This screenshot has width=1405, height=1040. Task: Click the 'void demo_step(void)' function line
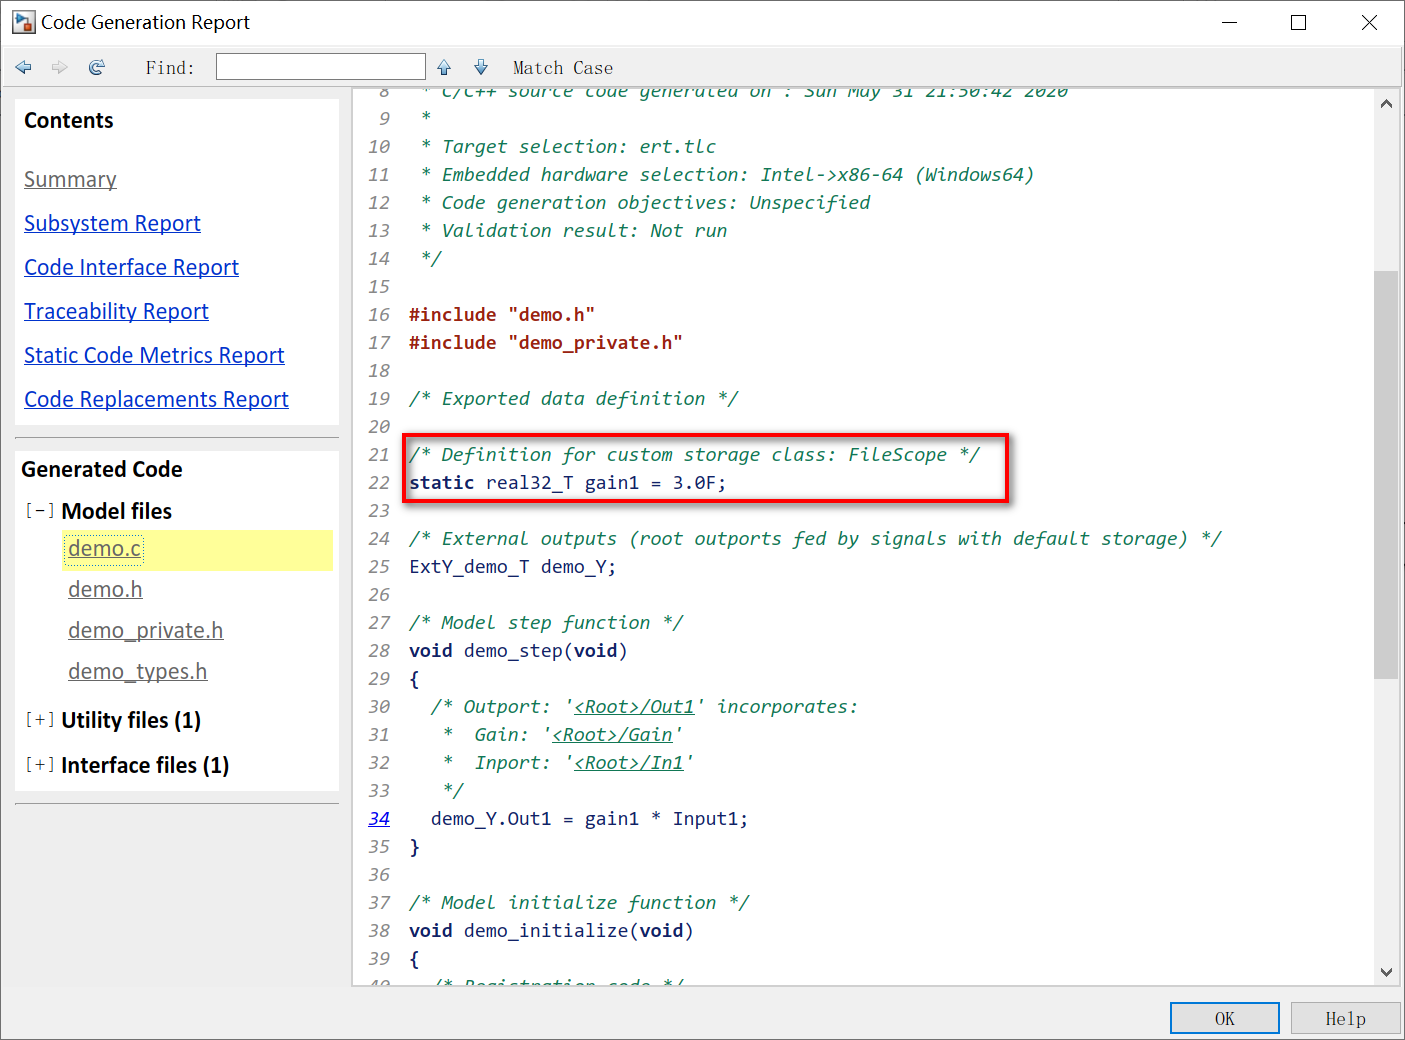tap(518, 651)
